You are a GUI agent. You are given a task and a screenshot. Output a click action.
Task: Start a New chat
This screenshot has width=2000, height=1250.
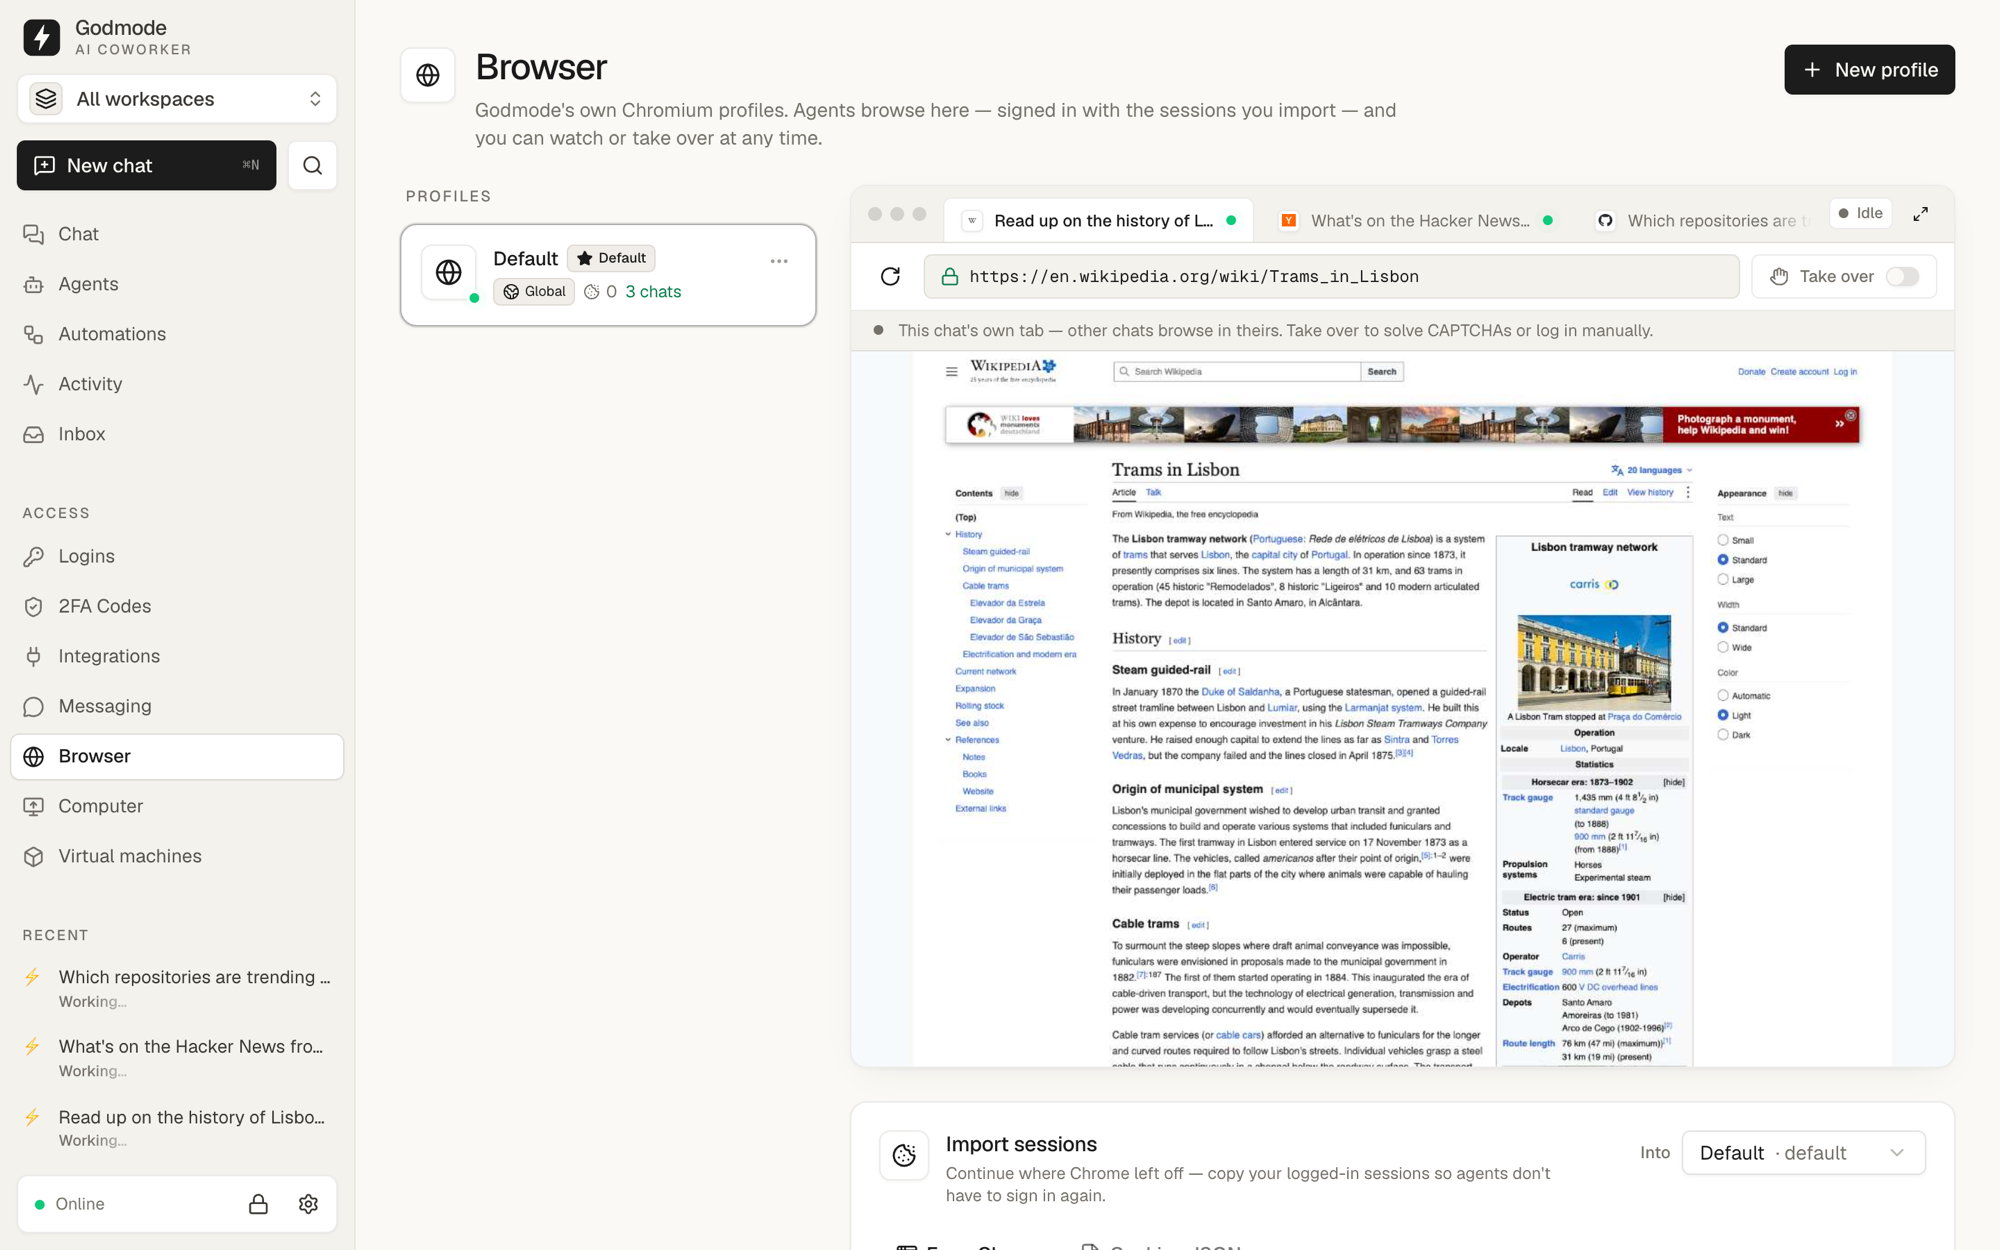click(x=146, y=165)
